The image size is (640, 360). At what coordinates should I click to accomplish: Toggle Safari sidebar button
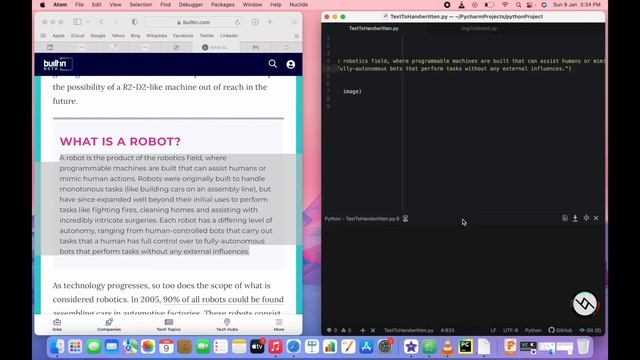[77, 22]
